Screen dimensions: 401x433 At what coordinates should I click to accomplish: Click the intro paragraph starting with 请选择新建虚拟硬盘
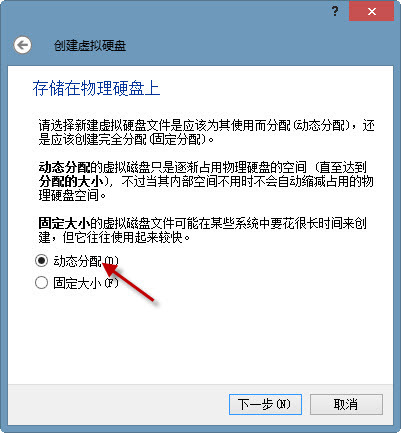206,132
